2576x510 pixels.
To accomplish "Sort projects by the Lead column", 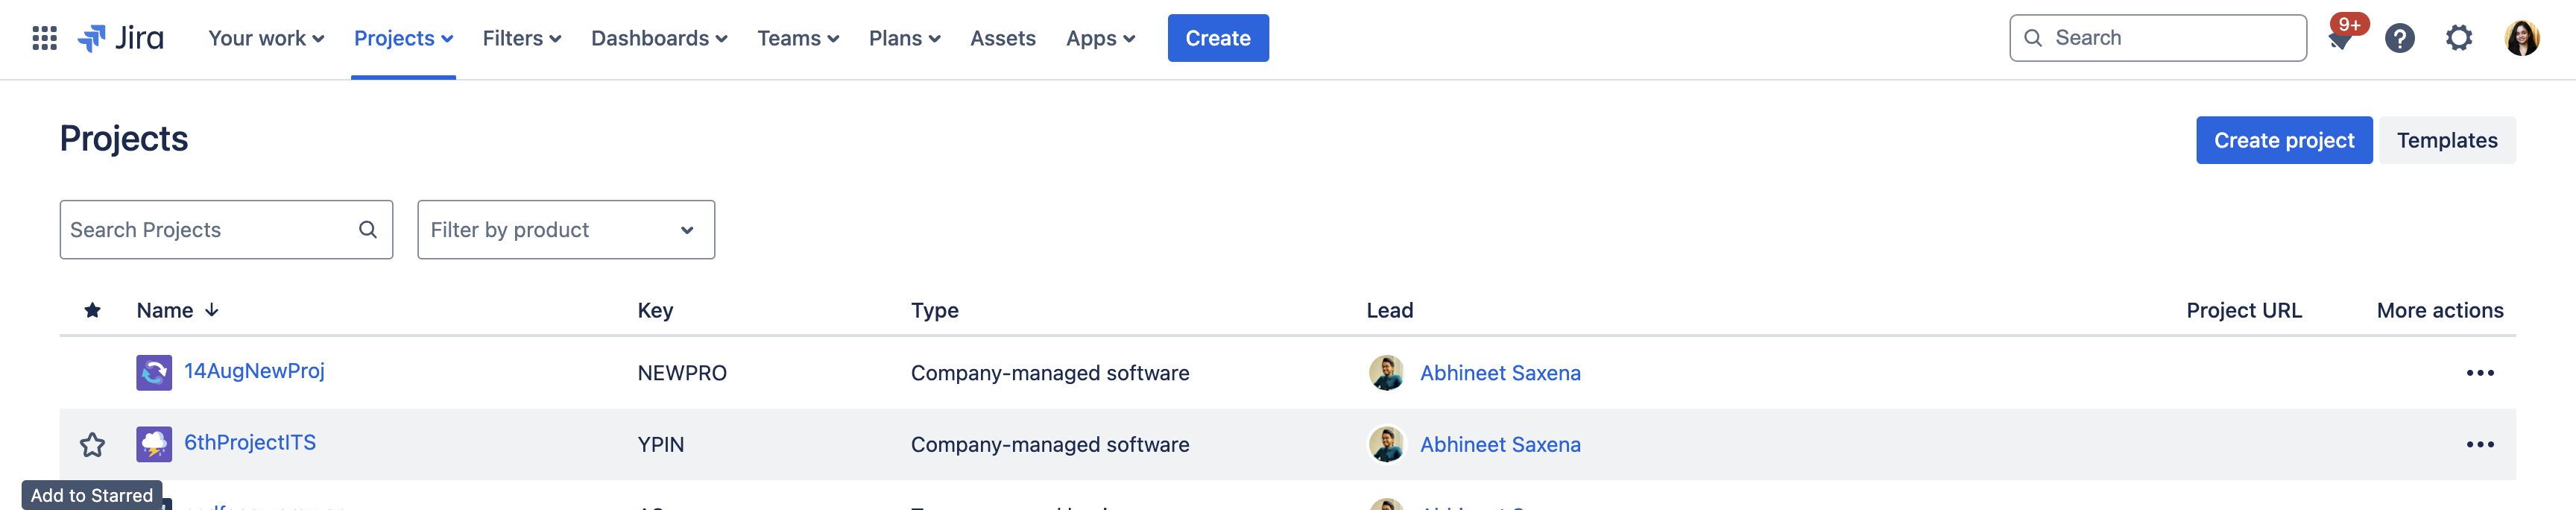I will click(x=1389, y=310).
